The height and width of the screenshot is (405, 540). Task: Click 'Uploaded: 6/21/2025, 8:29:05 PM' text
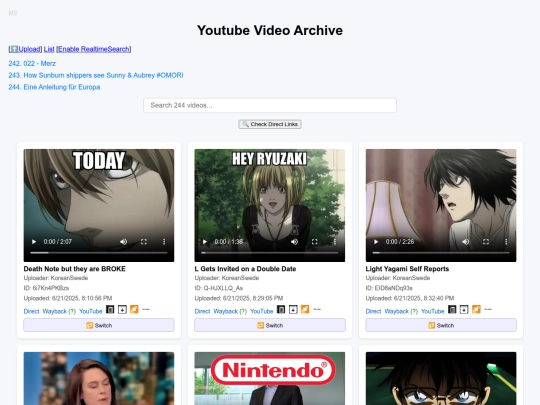point(239,298)
